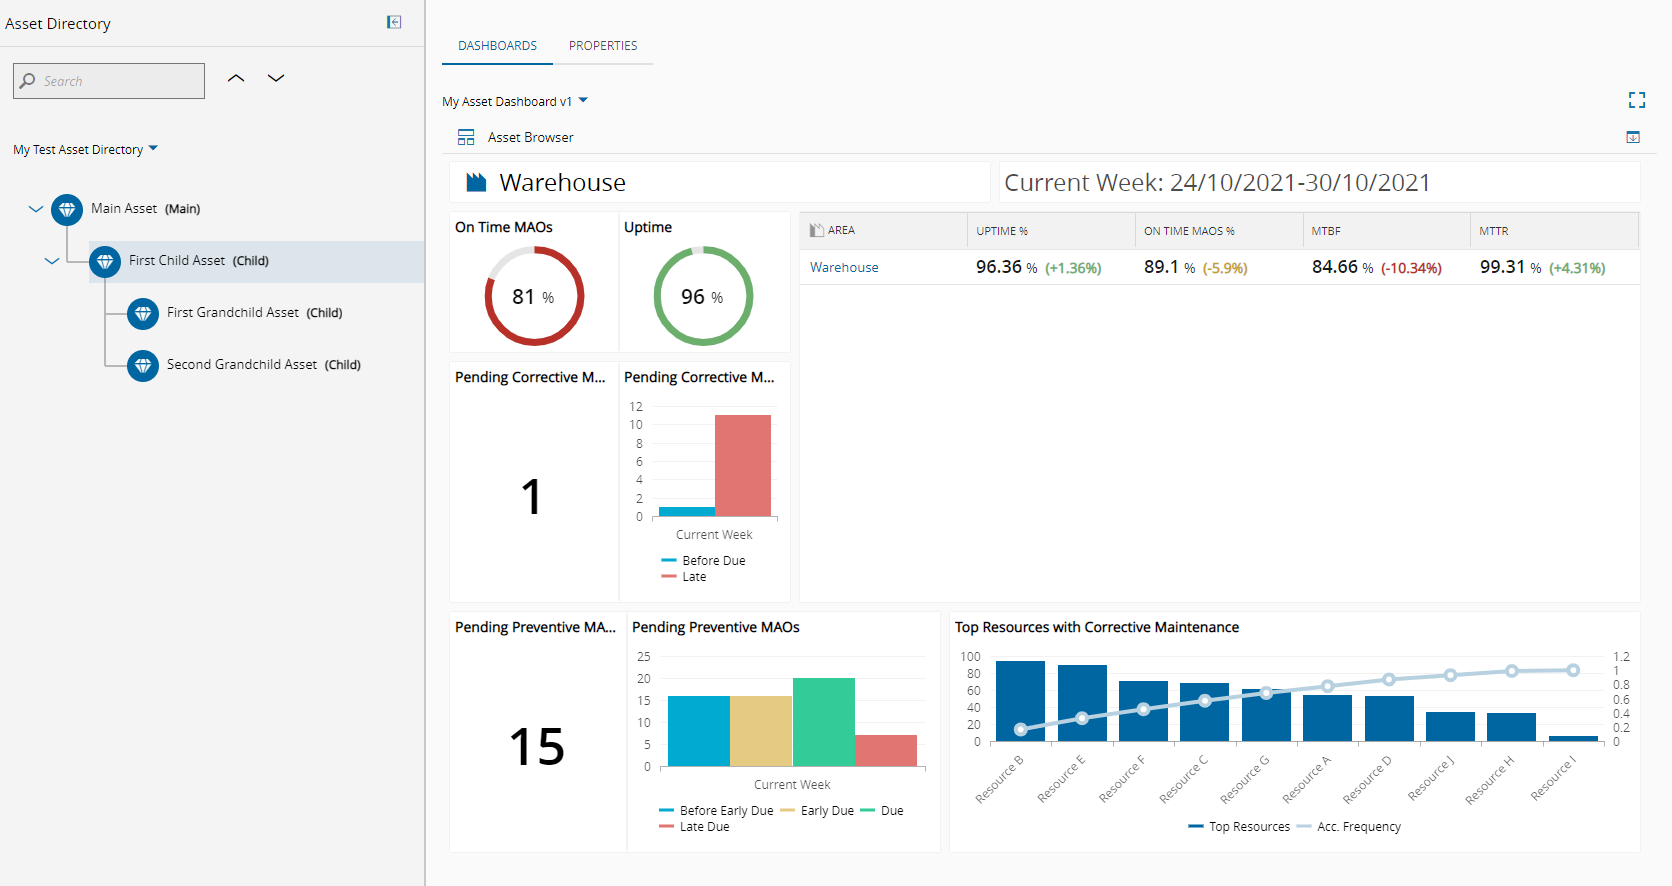Click the fullscreen dashboard icon
1672x886 pixels.
(x=1636, y=100)
